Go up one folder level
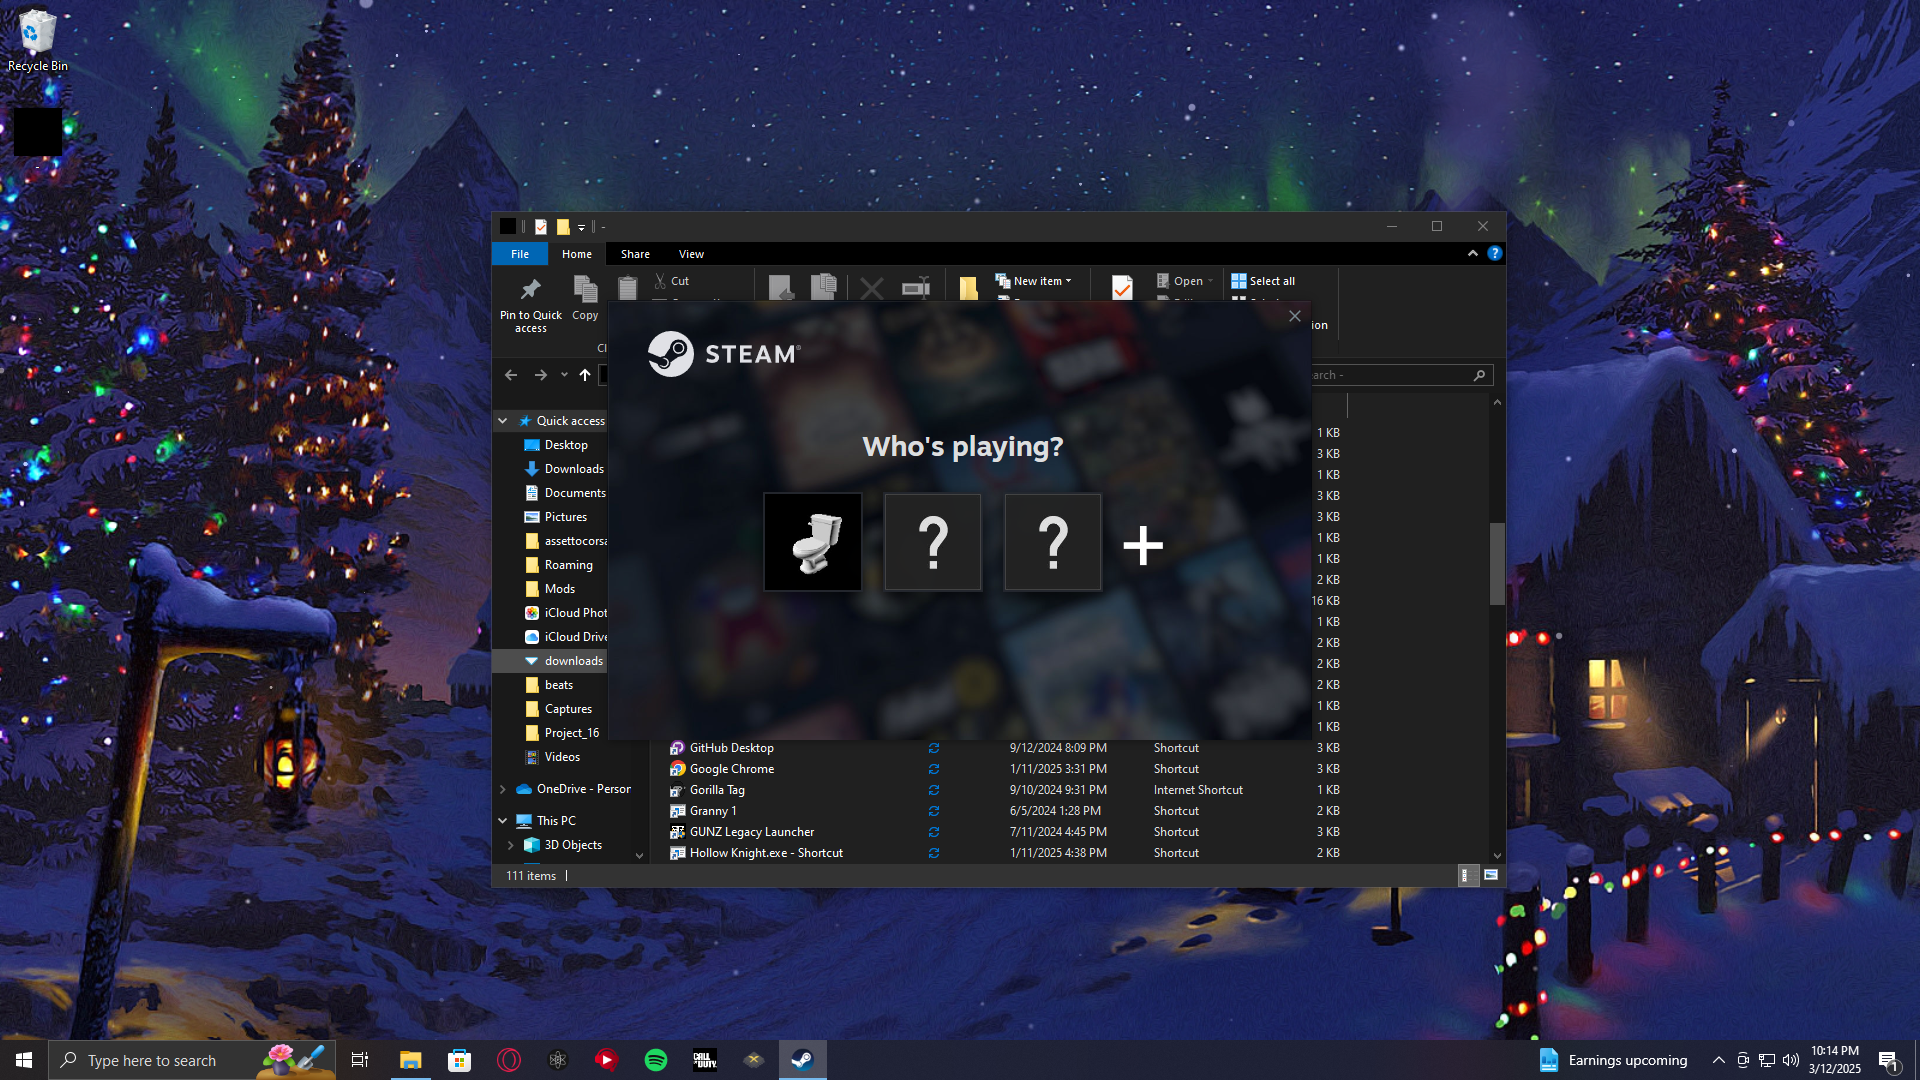The height and width of the screenshot is (1080, 1920). [585, 375]
